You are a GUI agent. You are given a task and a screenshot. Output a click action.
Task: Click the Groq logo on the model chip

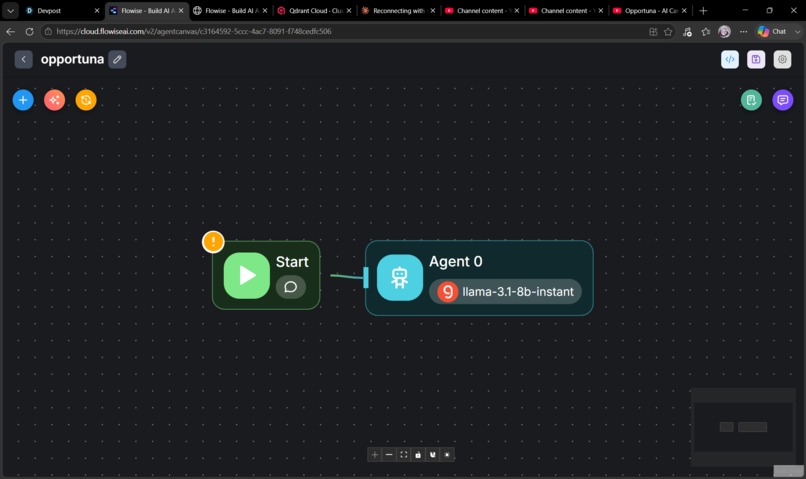tap(447, 291)
